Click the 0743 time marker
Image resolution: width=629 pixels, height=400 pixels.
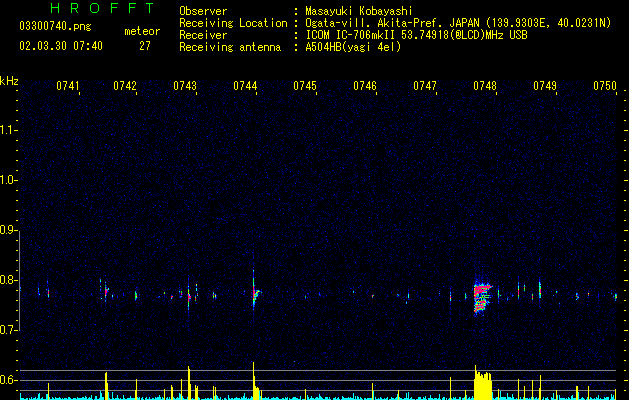point(185,86)
